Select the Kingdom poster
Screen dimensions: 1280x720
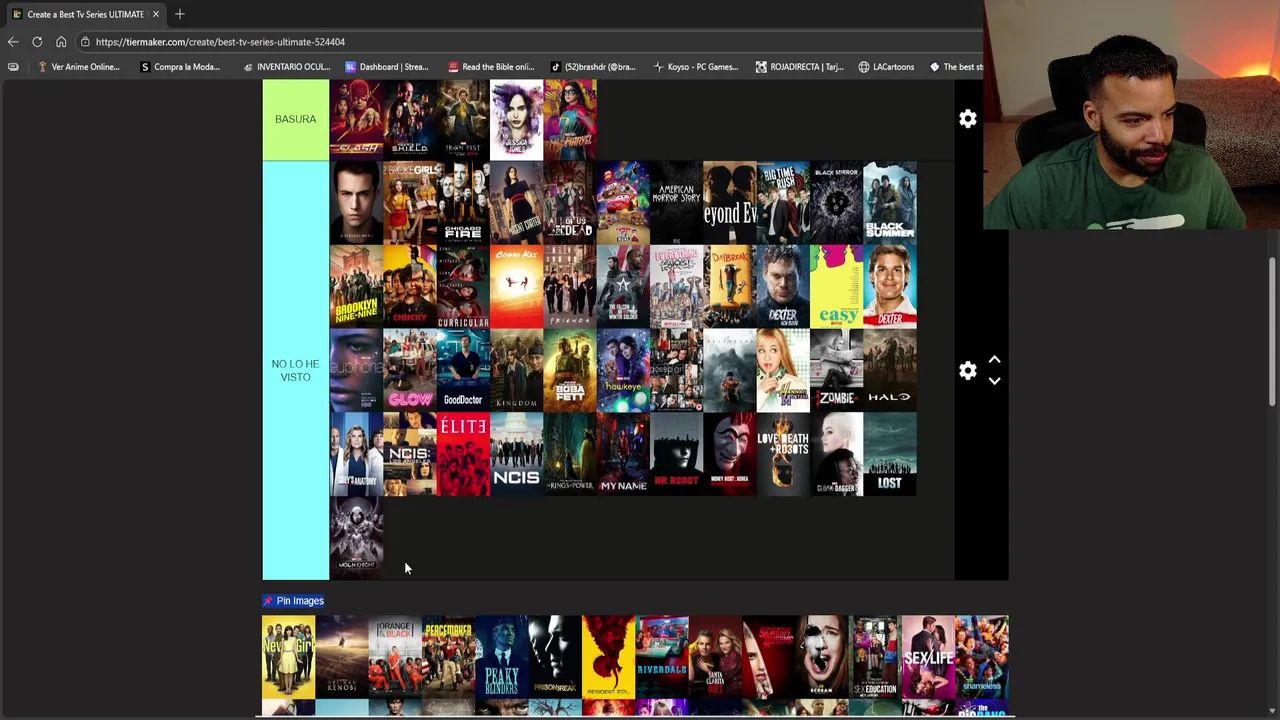516,371
